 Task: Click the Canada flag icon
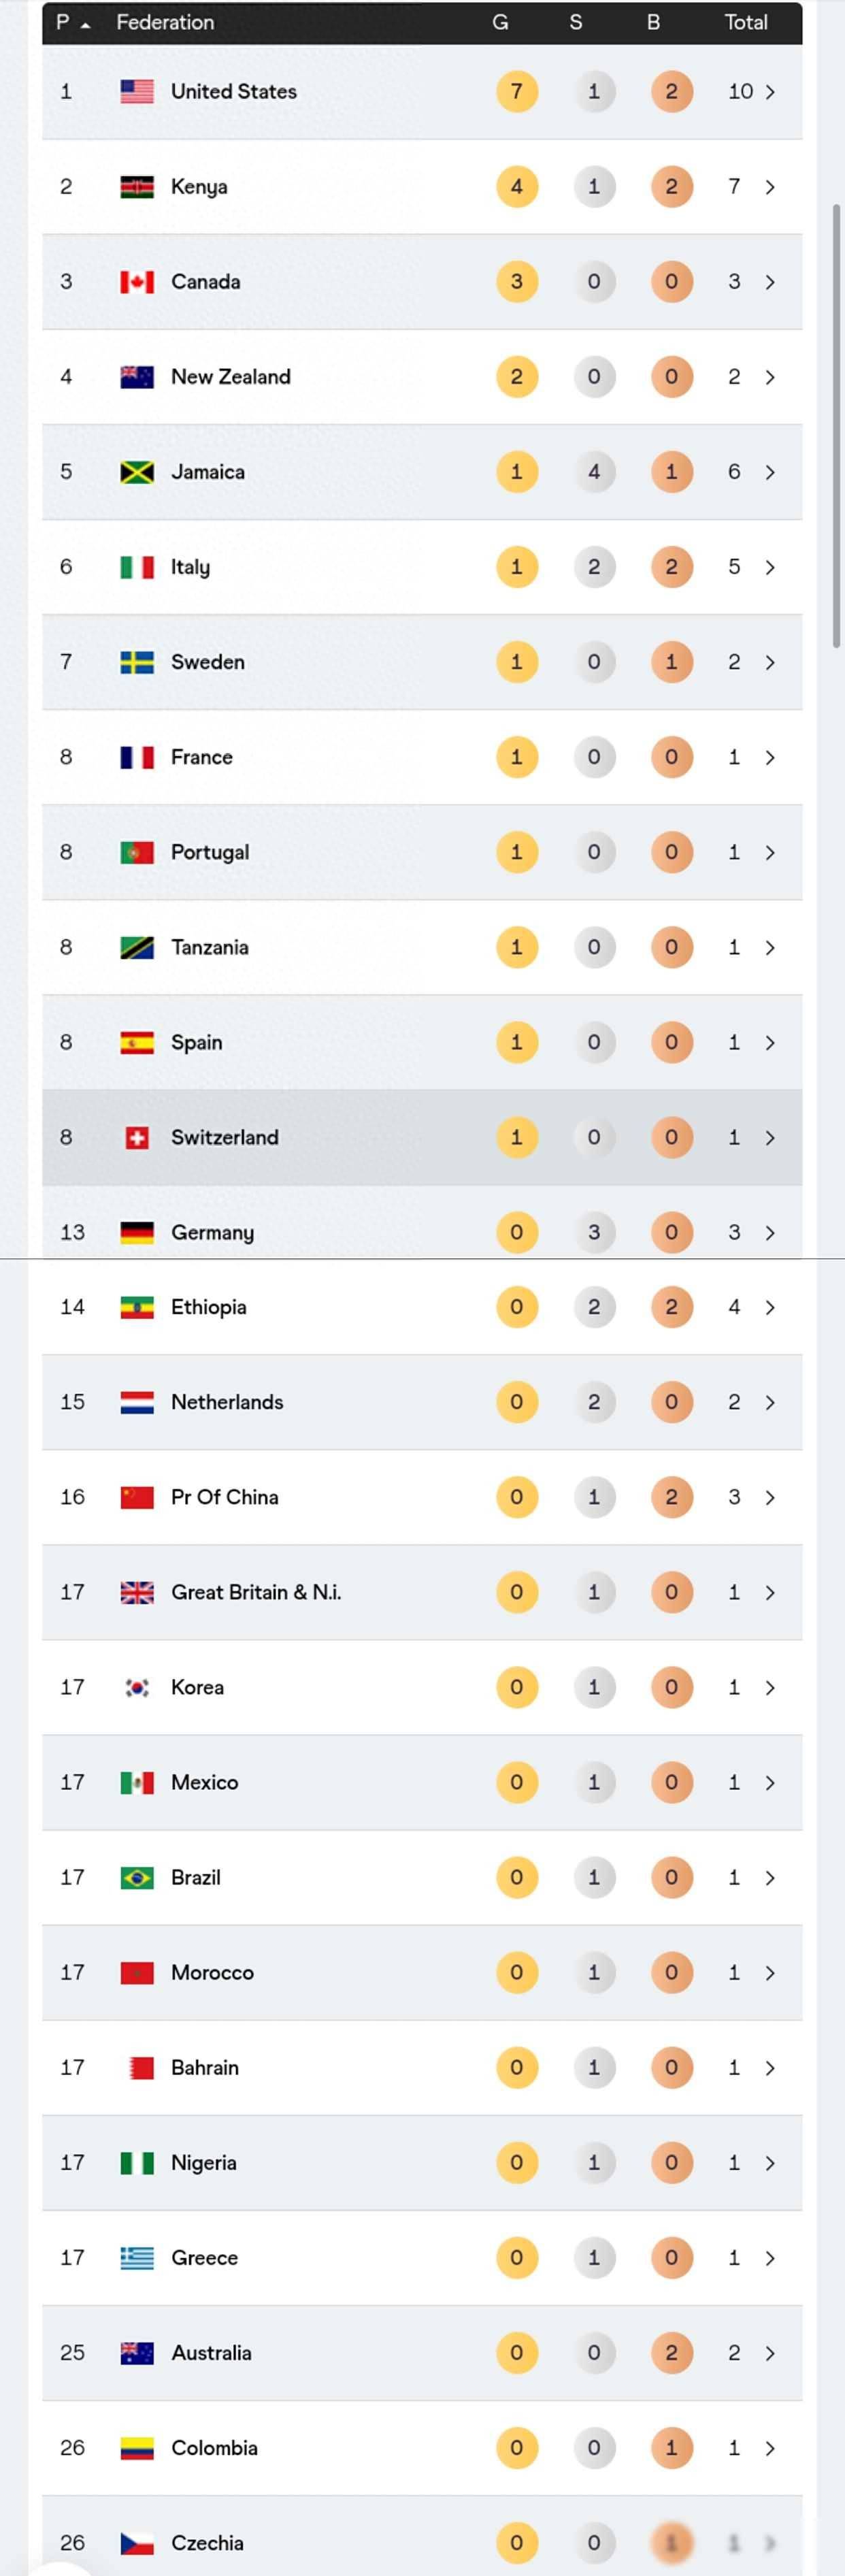tap(137, 282)
